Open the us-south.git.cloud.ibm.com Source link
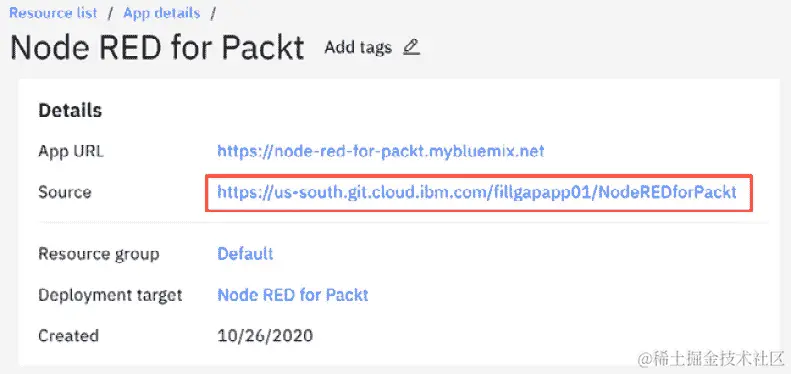This screenshot has width=791, height=374. tap(477, 192)
